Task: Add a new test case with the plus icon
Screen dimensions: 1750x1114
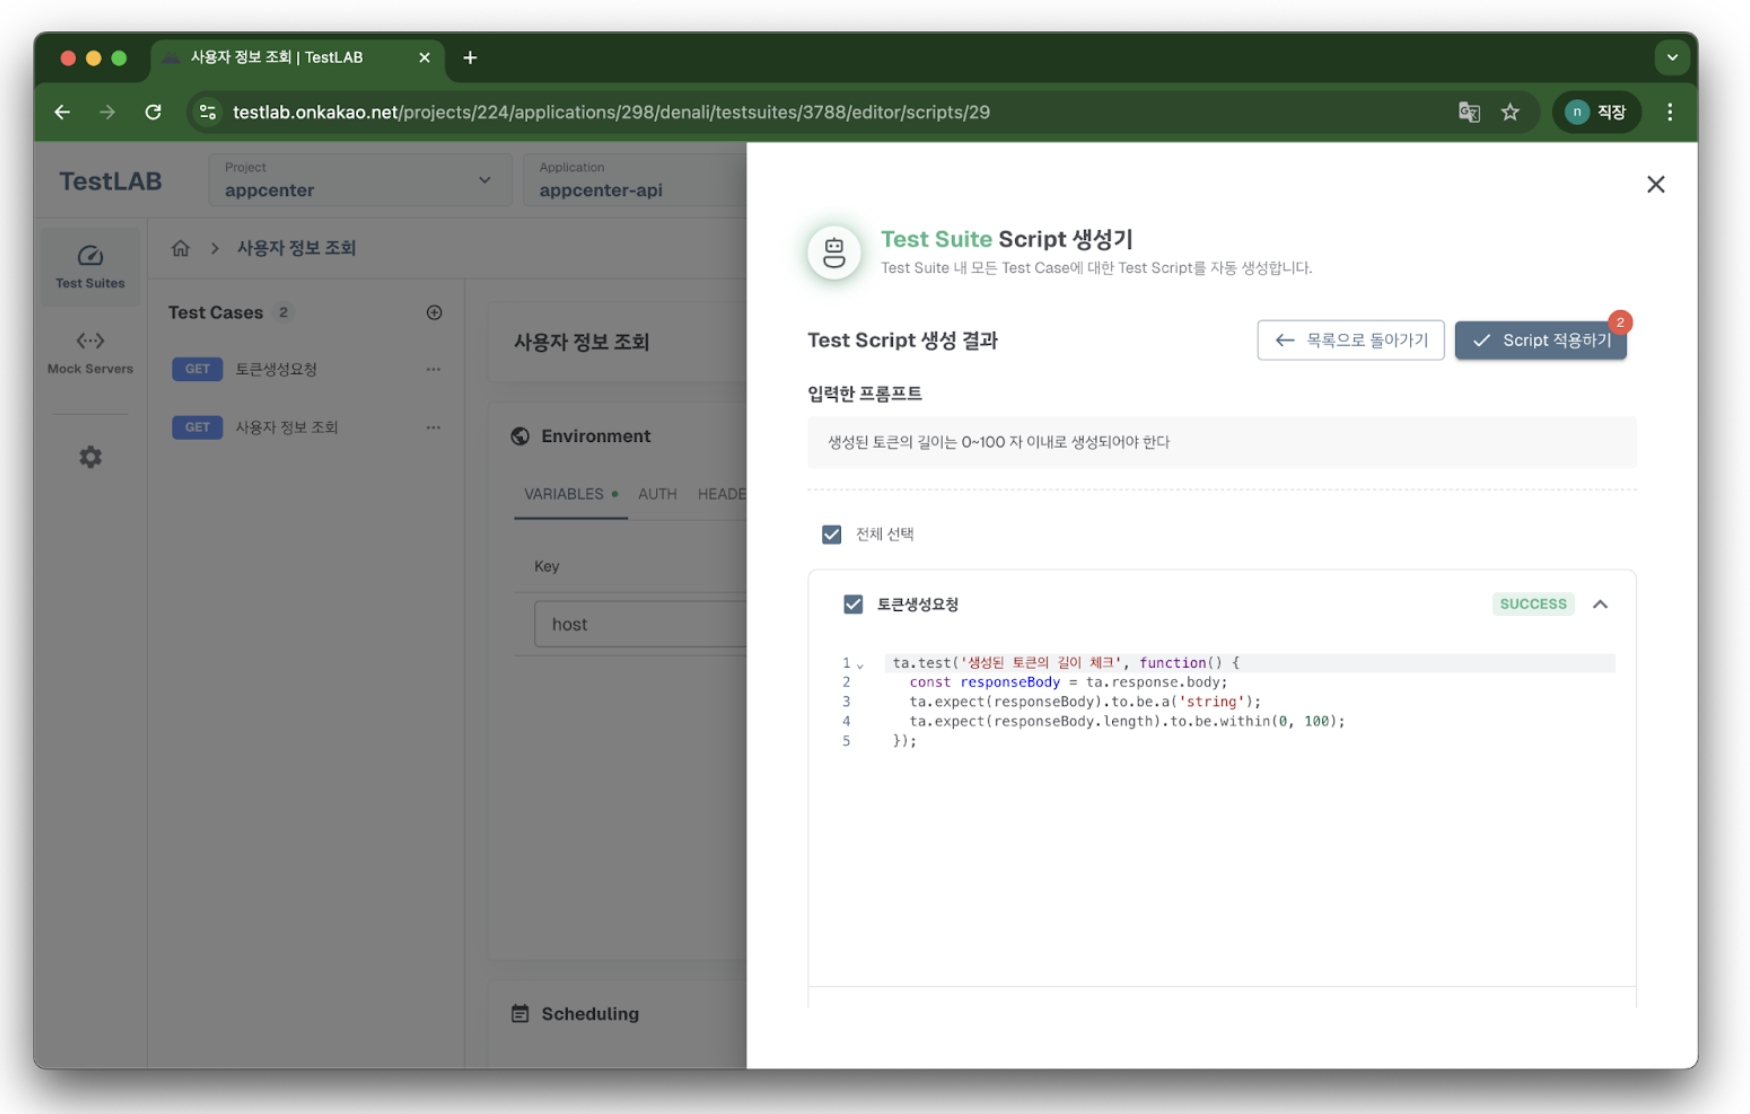Action: [434, 312]
